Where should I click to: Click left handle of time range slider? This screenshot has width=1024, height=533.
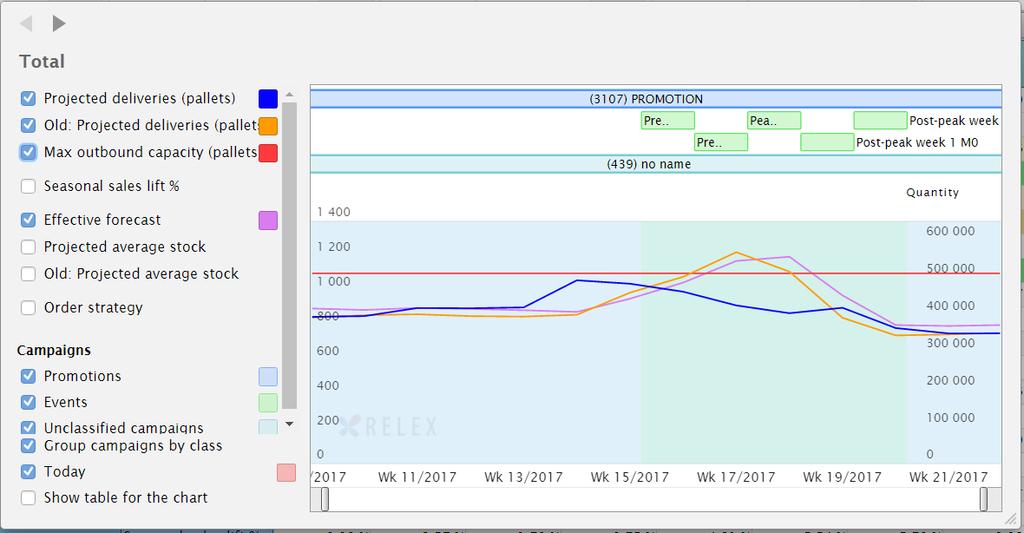click(x=325, y=500)
